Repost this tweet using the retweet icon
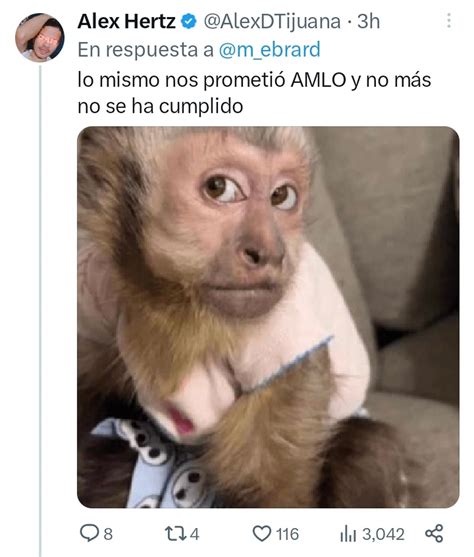Screen dimensions: 474x557 point(175,534)
